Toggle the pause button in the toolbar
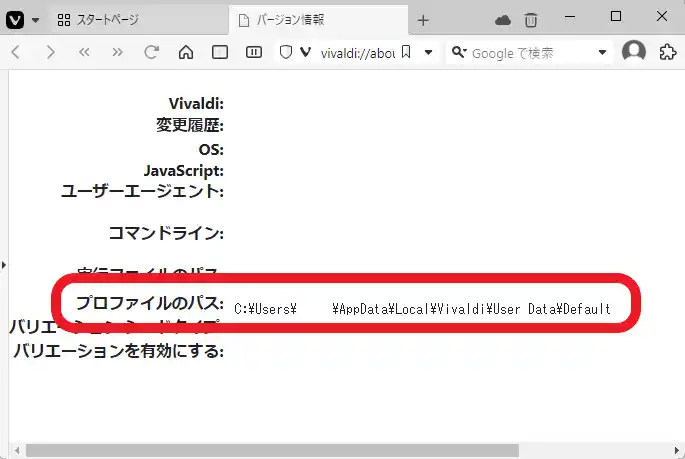Image resolution: width=685 pixels, height=459 pixels. coord(254,52)
